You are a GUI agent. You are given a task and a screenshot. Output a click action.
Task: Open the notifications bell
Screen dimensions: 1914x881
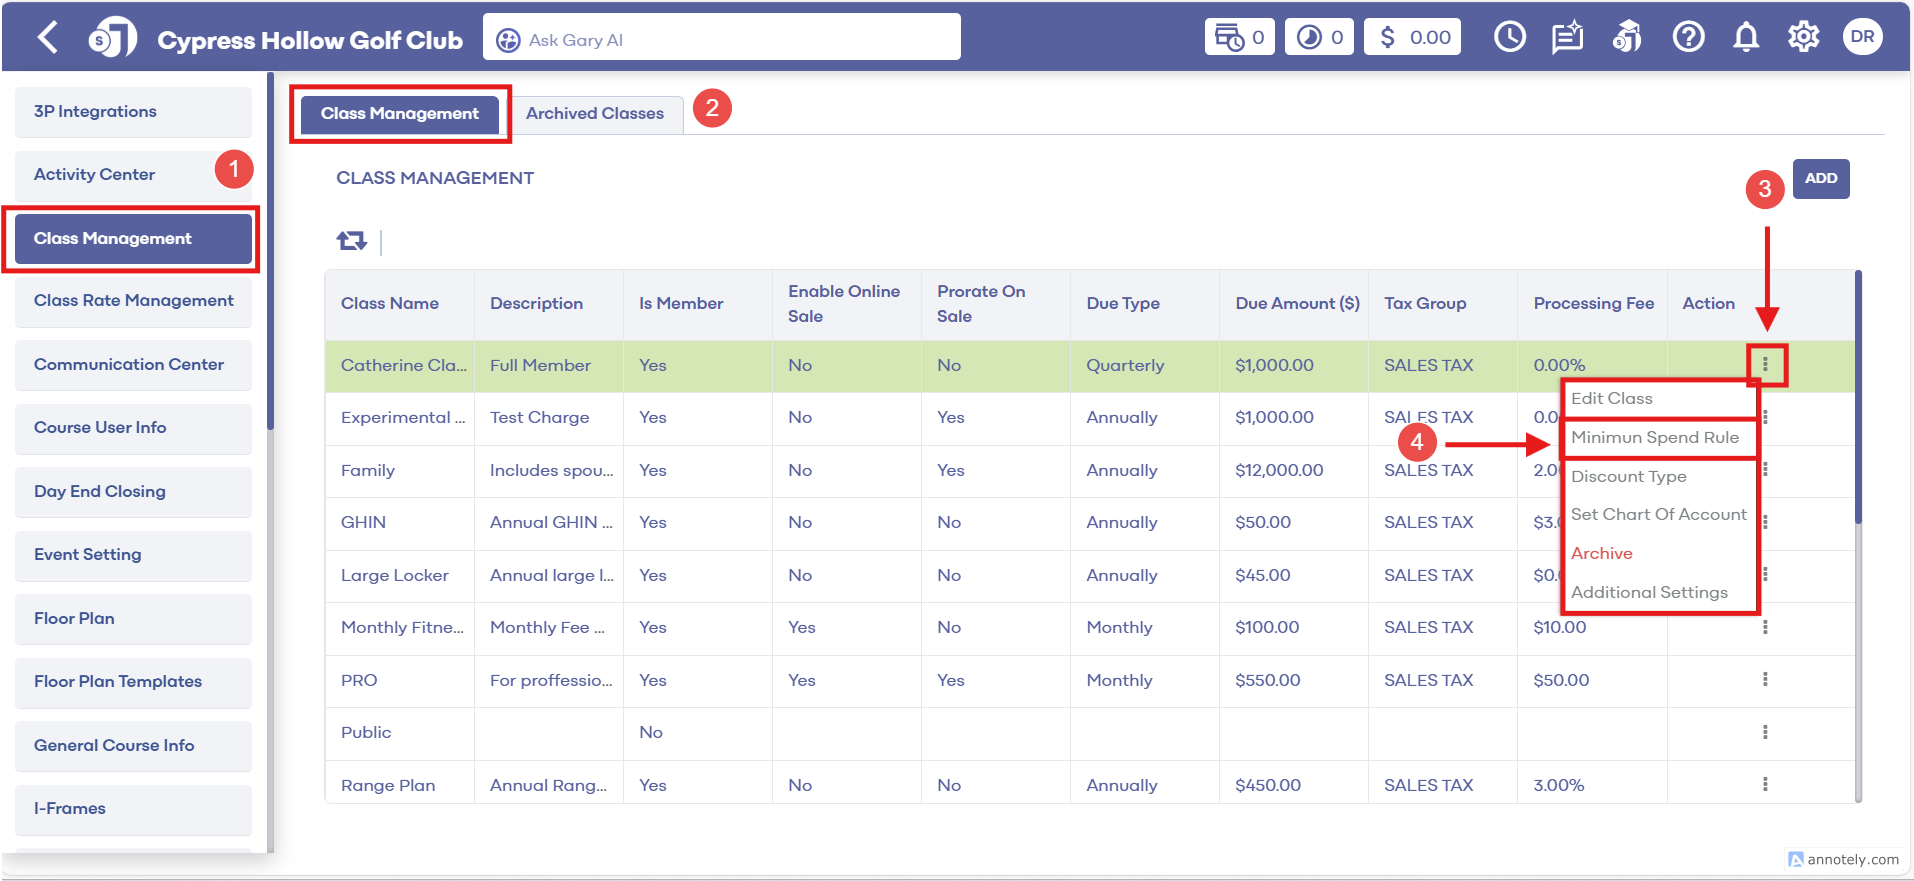(x=1746, y=38)
